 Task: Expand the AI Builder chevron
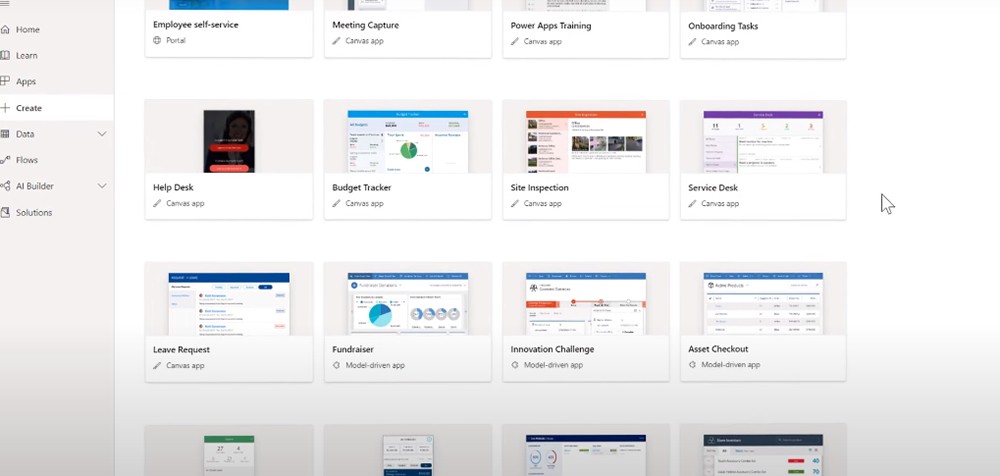point(101,186)
